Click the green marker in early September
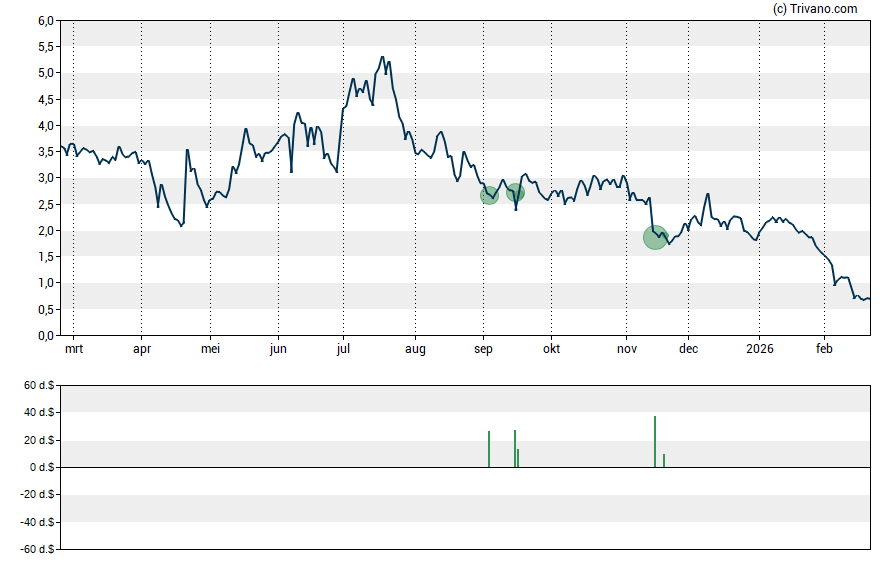 click(x=489, y=195)
